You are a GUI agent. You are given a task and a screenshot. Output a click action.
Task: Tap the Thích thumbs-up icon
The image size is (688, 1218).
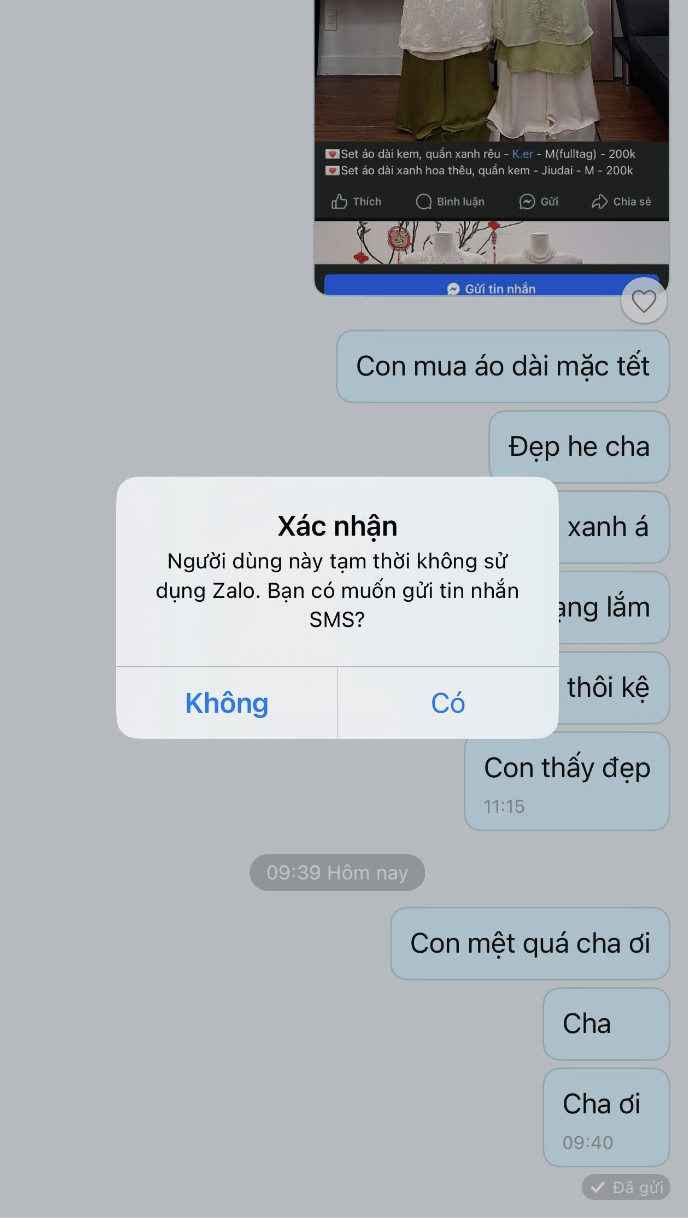[340, 202]
